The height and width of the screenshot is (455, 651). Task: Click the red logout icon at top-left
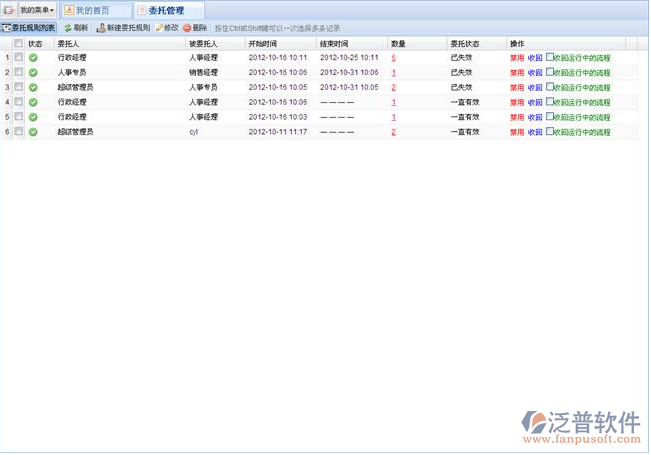point(8,10)
